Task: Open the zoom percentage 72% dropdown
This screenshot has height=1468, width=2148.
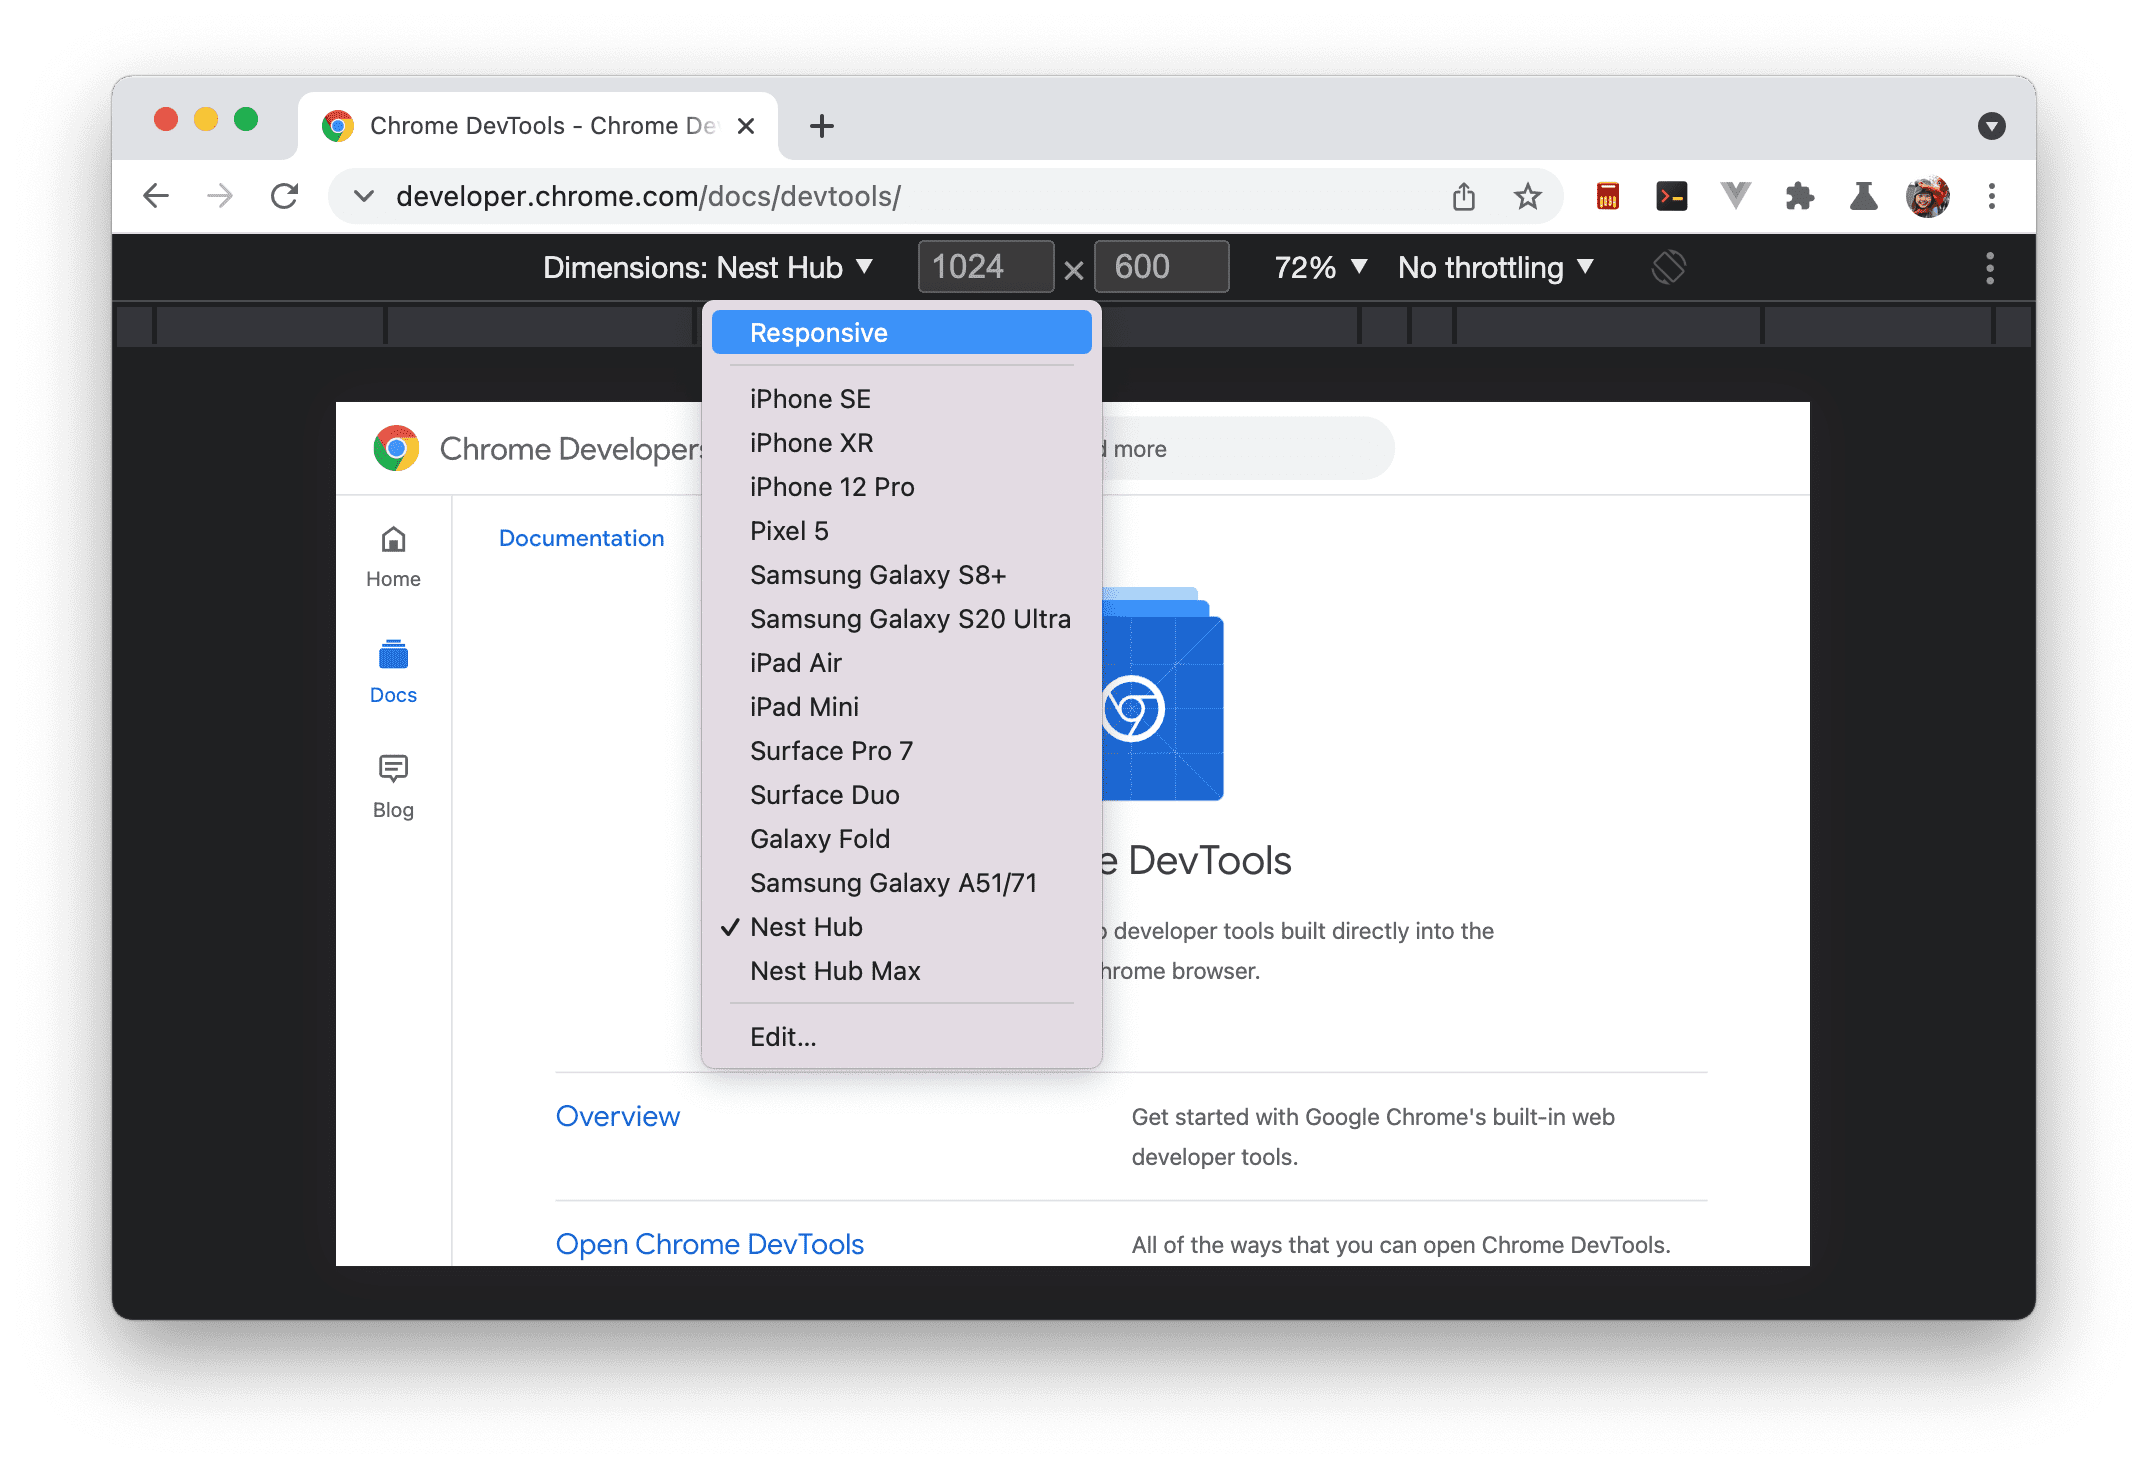Action: pos(1319,268)
